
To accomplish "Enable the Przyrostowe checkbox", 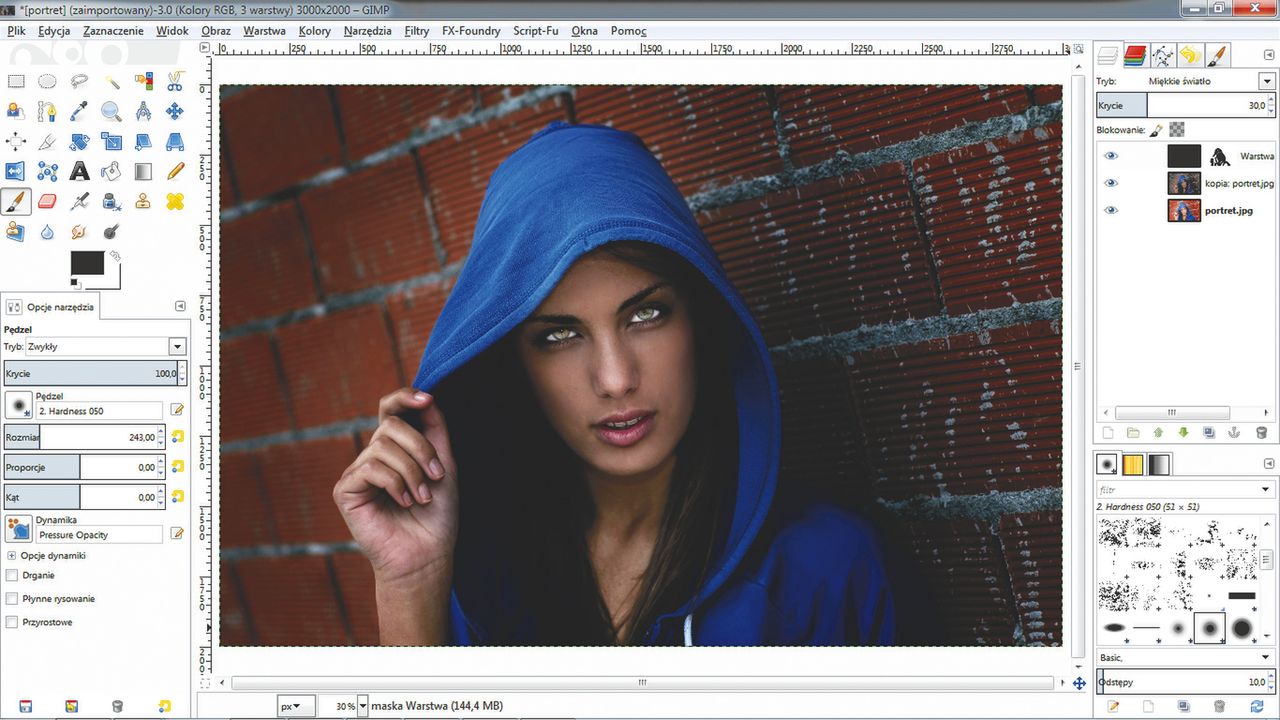I will (x=12, y=622).
